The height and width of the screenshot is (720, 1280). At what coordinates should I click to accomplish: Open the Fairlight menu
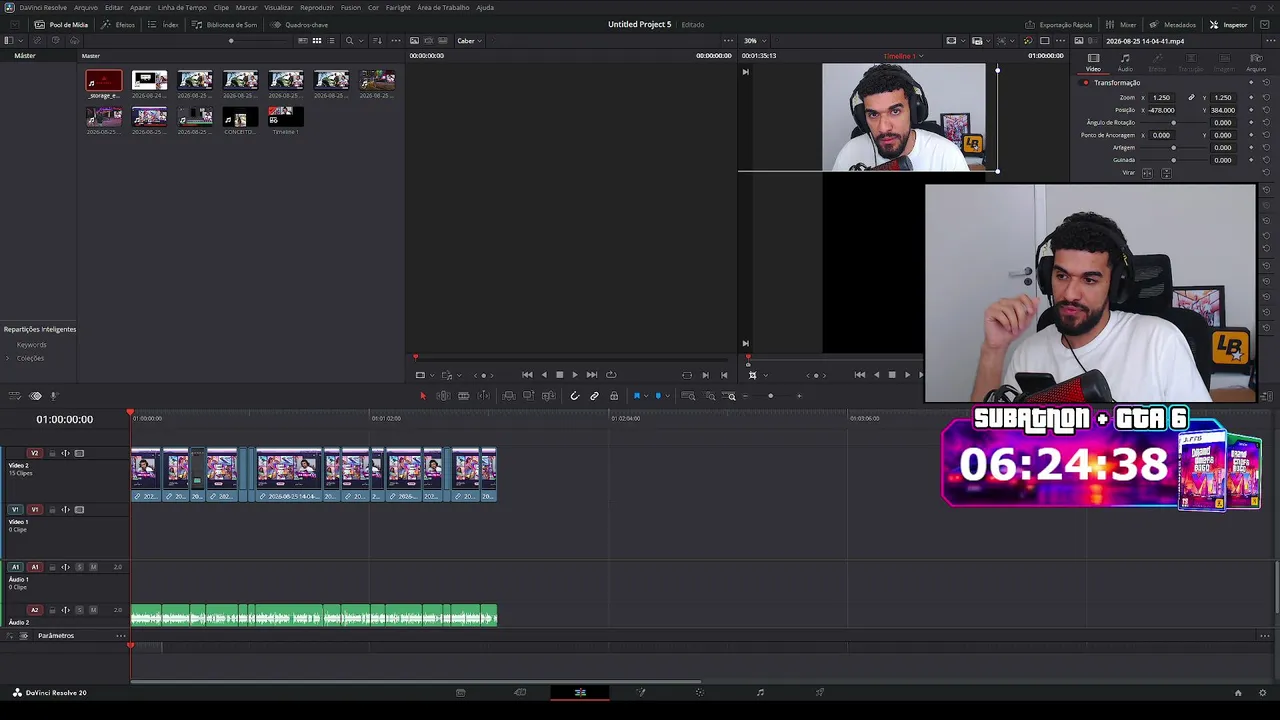(x=398, y=7)
